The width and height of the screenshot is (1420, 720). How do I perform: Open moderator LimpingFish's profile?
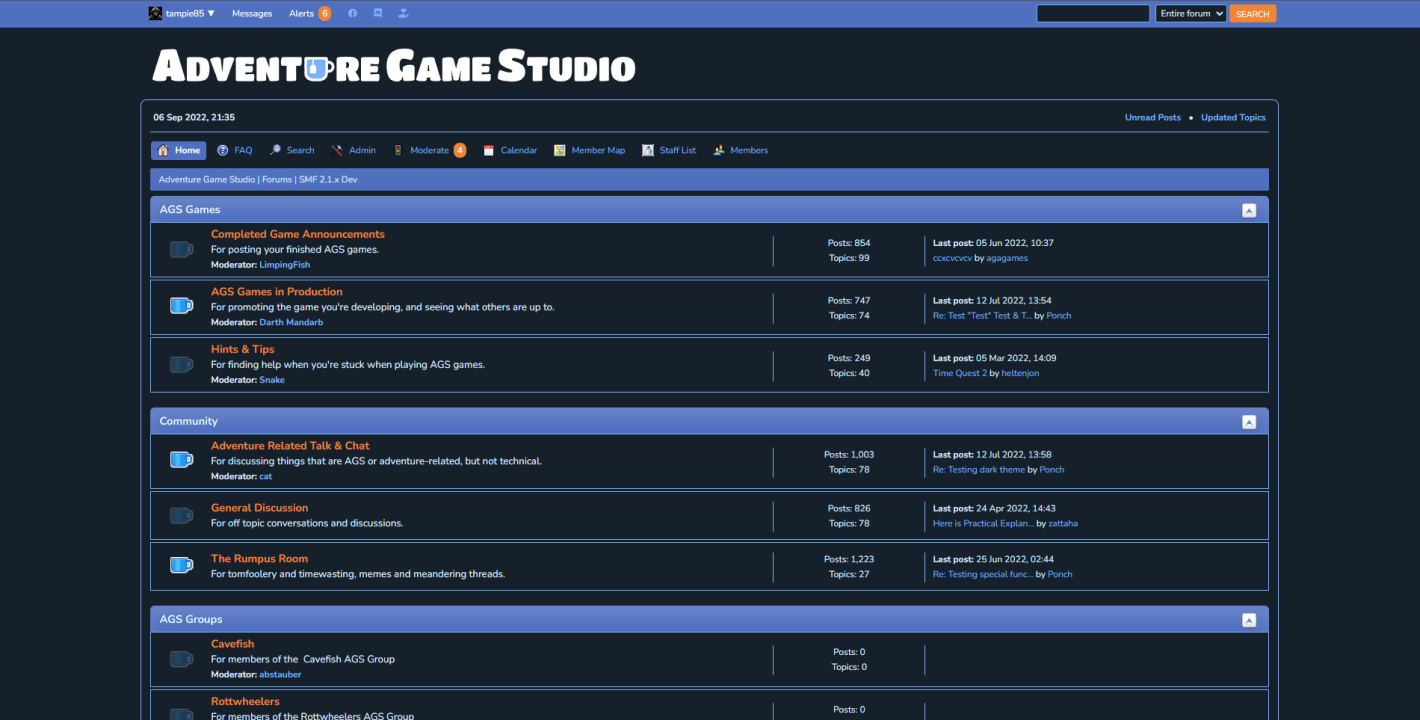(285, 265)
